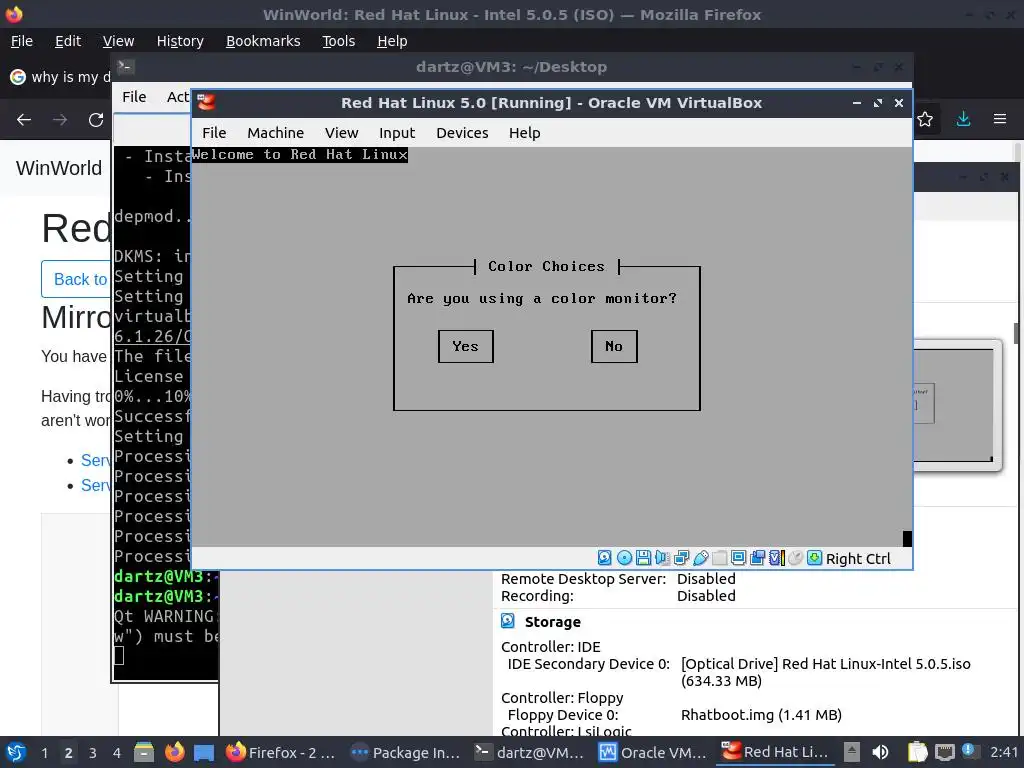Click the terminal icon in terminal title bar

click(x=125, y=66)
